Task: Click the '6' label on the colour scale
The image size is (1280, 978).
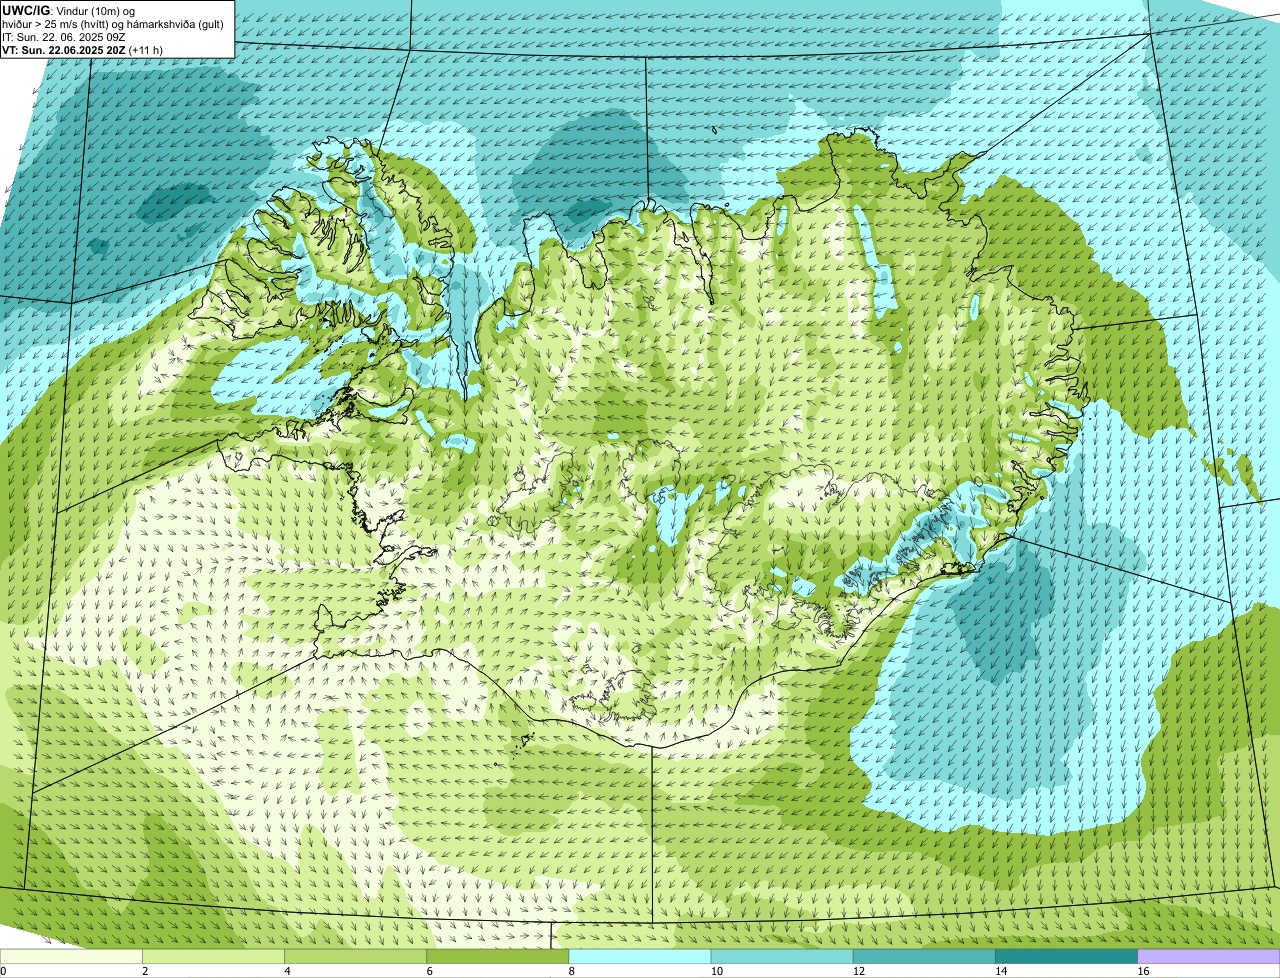Action: (x=430, y=971)
